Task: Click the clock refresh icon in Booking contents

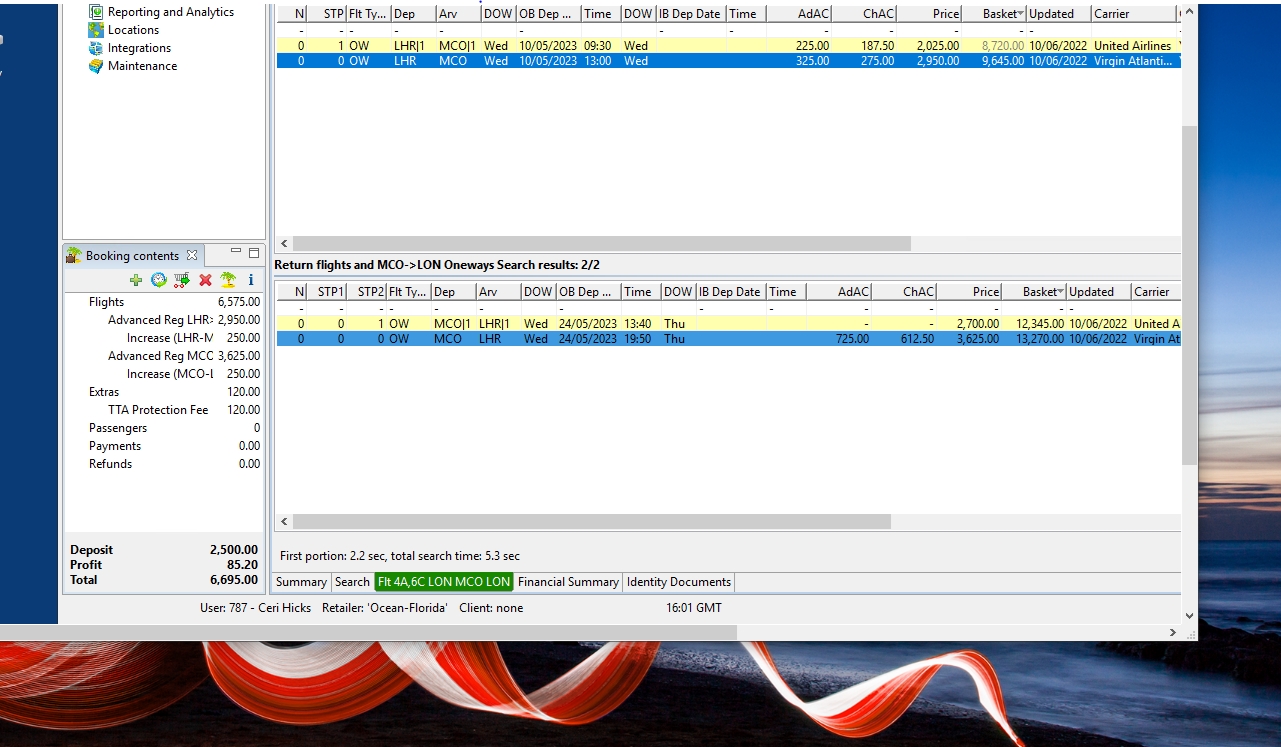Action: 158,280
